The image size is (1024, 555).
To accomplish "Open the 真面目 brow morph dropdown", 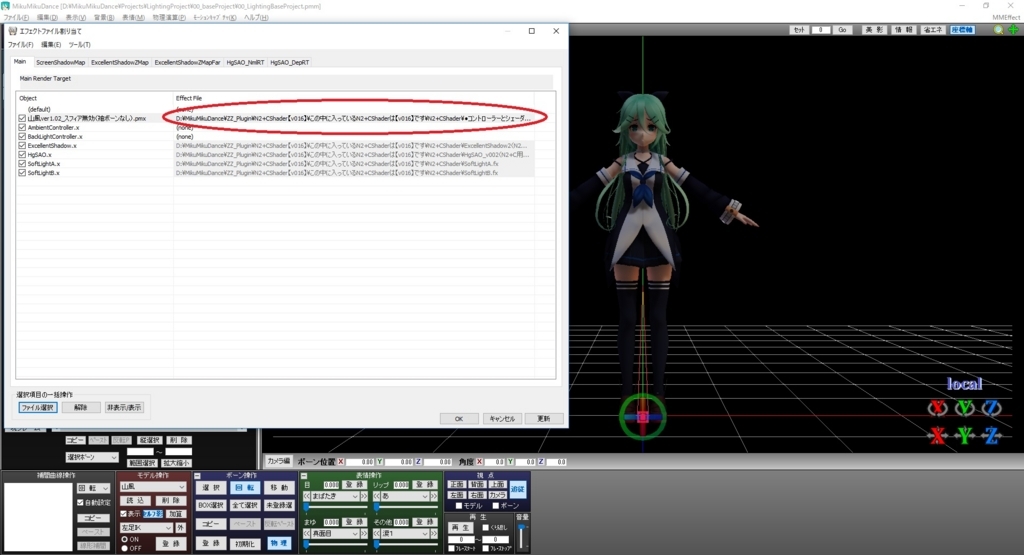I will point(336,533).
